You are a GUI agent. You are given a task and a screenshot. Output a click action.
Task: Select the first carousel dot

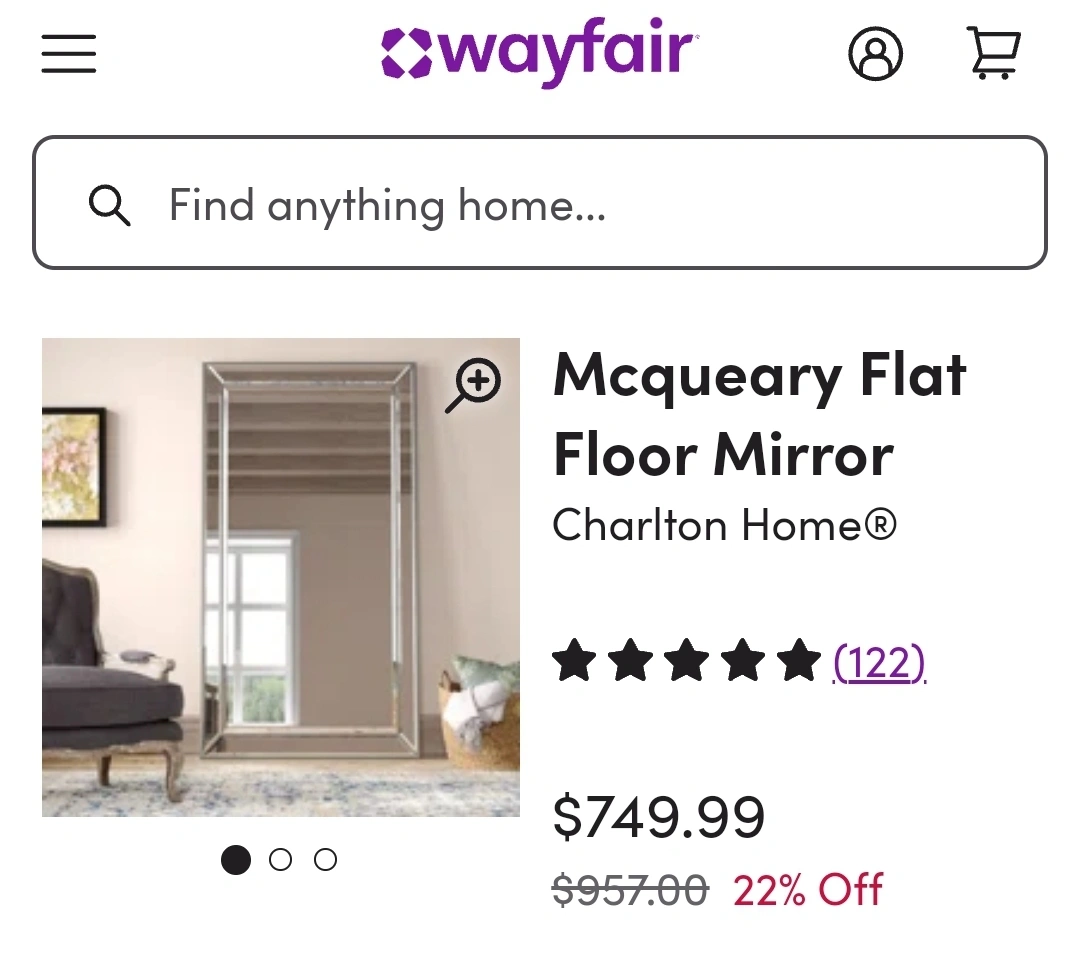(236, 860)
